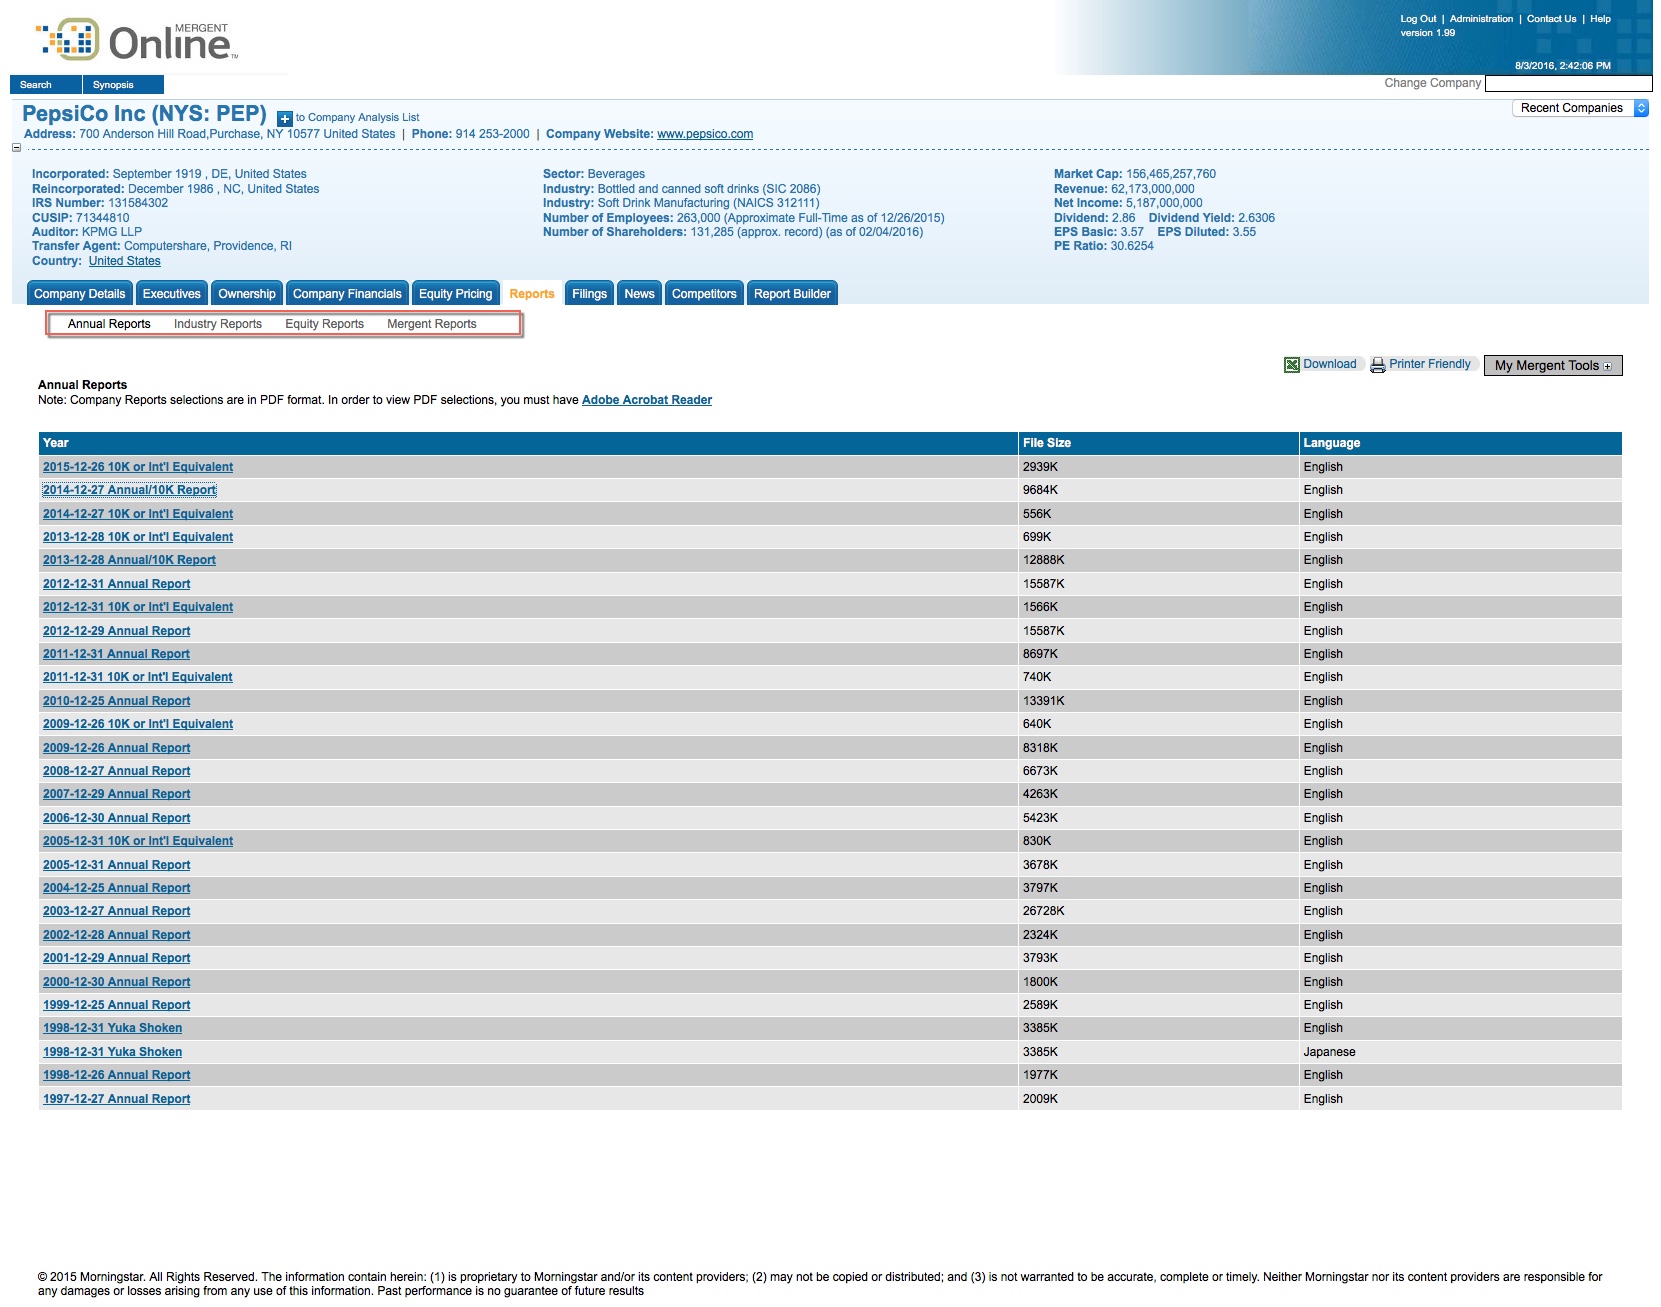Click the Log Out link

pyautogui.click(x=1418, y=19)
